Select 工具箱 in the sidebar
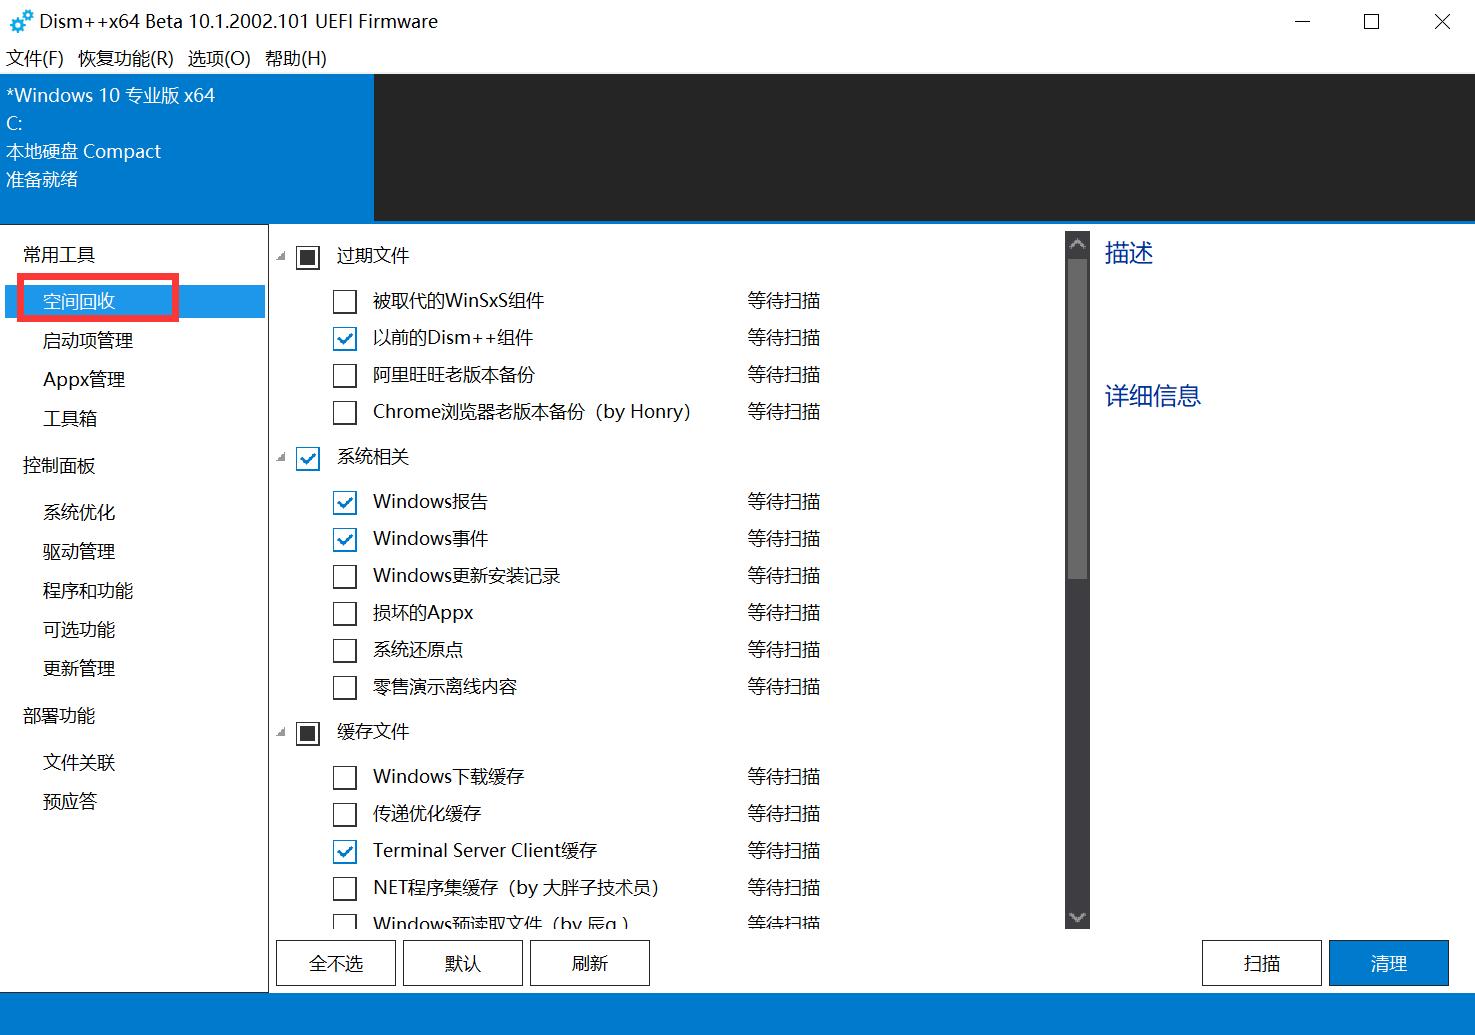 69,417
